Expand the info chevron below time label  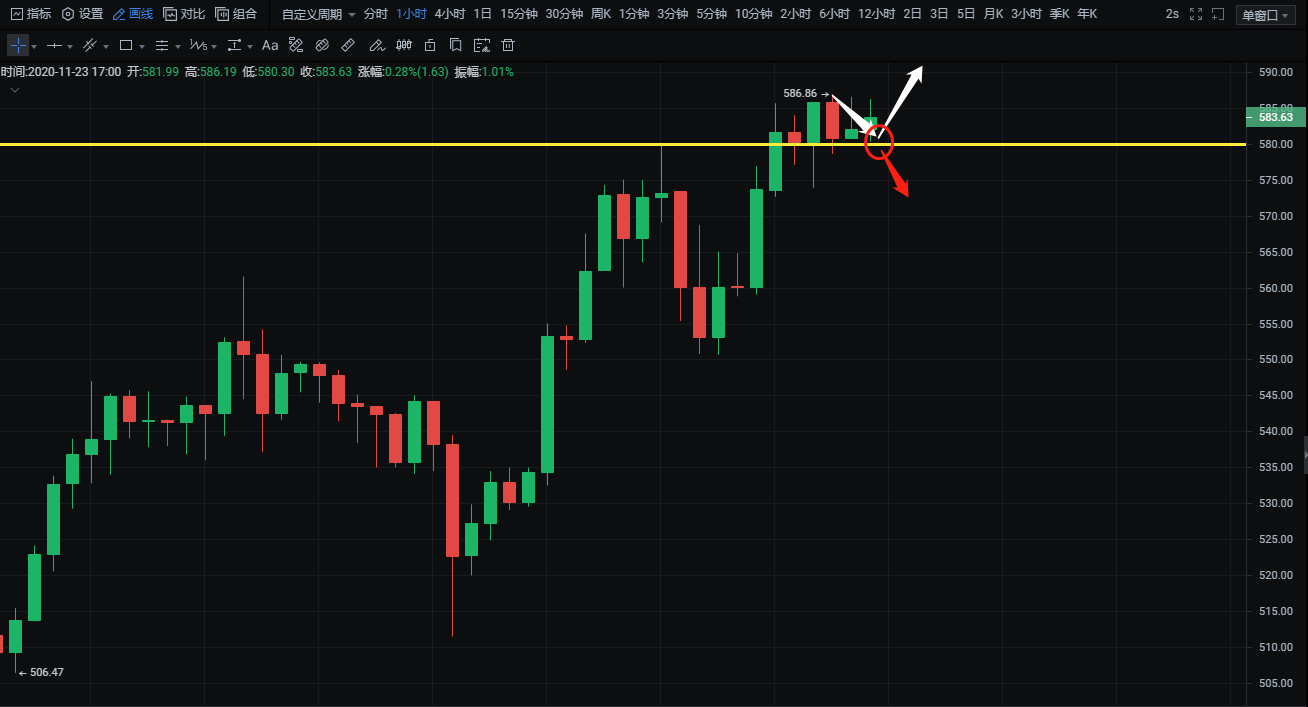pyautogui.click(x=15, y=90)
